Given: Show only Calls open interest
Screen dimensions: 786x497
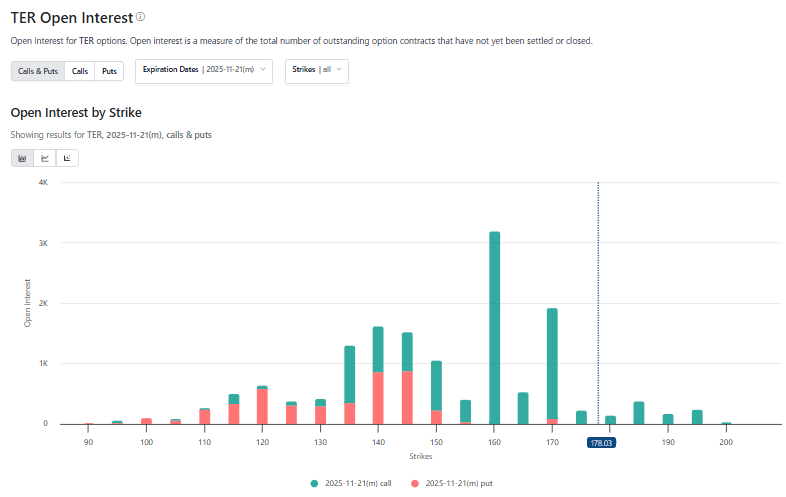Looking at the screenshot, I should (x=80, y=71).
